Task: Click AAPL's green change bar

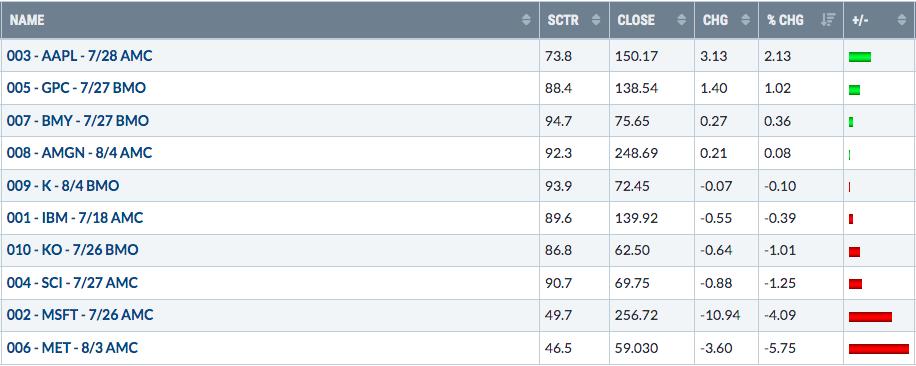Action: click(x=860, y=57)
